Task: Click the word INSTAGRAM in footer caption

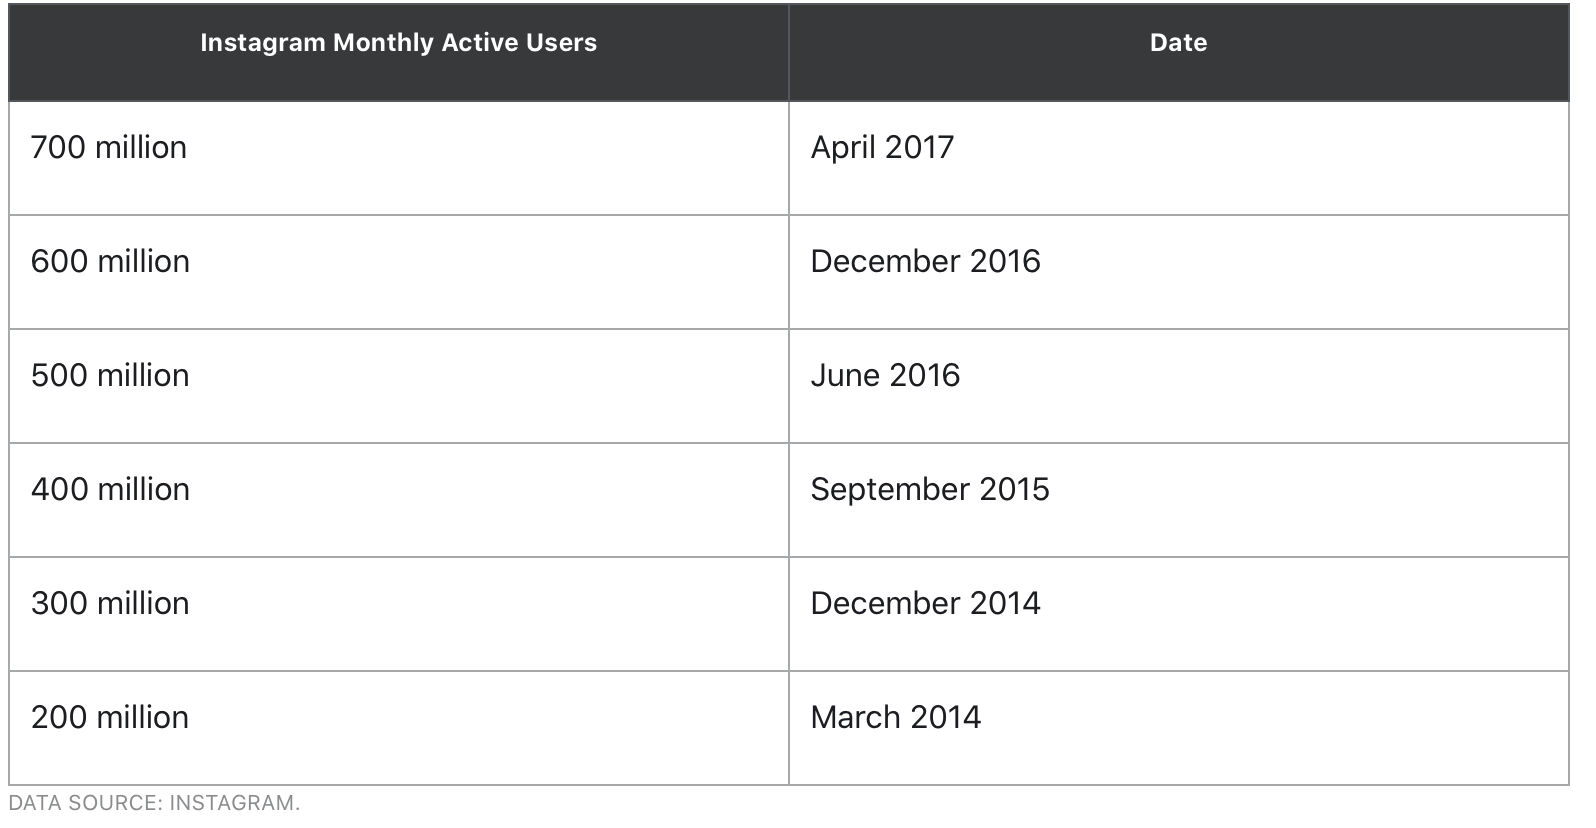Action: click(x=235, y=803)
